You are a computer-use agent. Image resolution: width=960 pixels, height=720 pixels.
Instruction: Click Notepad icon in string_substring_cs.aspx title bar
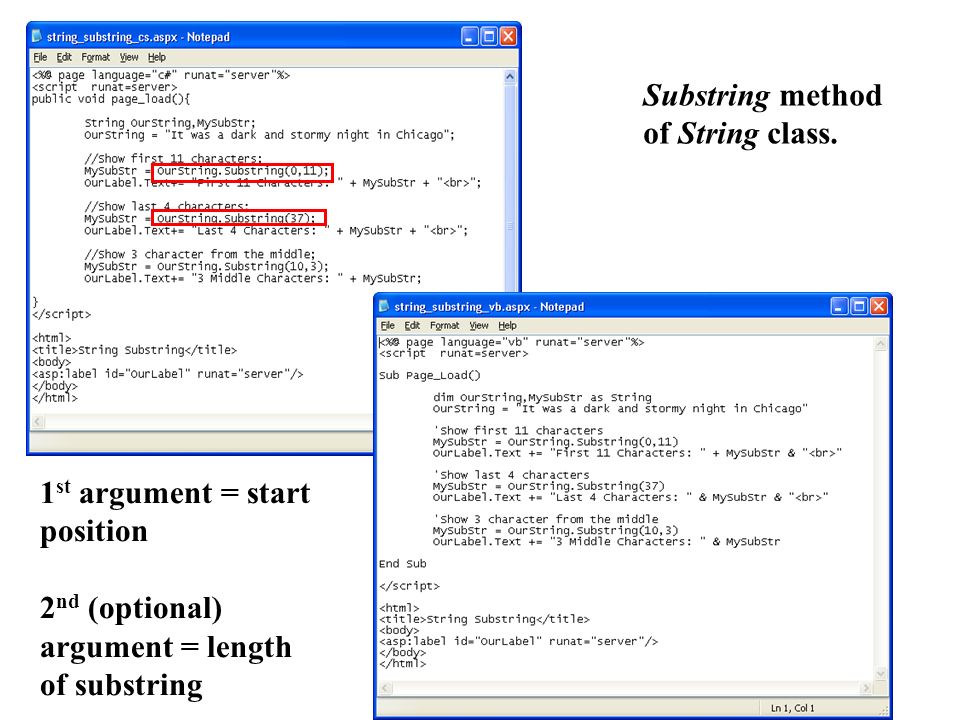click(37, 37)
